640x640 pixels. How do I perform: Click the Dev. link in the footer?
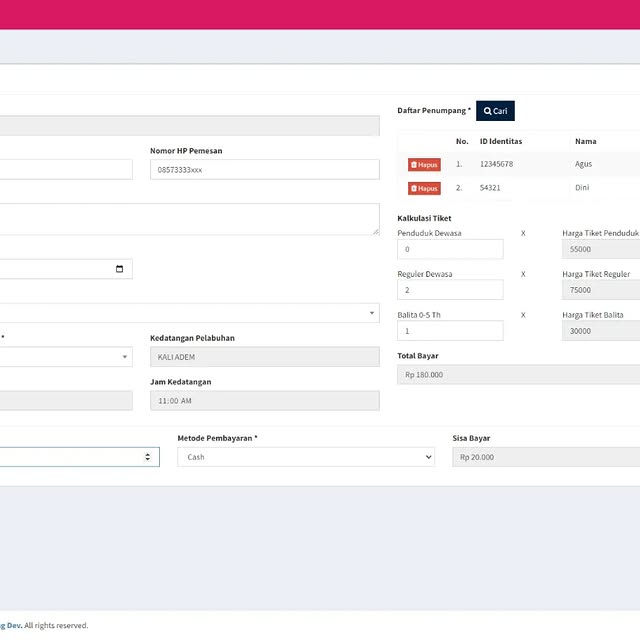14,625
